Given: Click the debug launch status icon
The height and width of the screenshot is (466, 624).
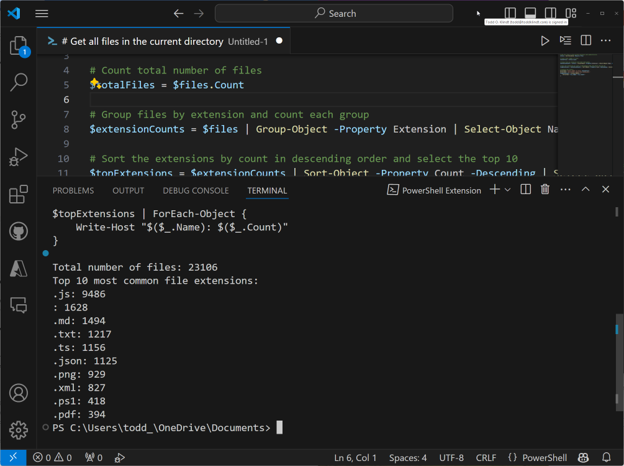Looking at the screenshot, I should pos(120,458).
